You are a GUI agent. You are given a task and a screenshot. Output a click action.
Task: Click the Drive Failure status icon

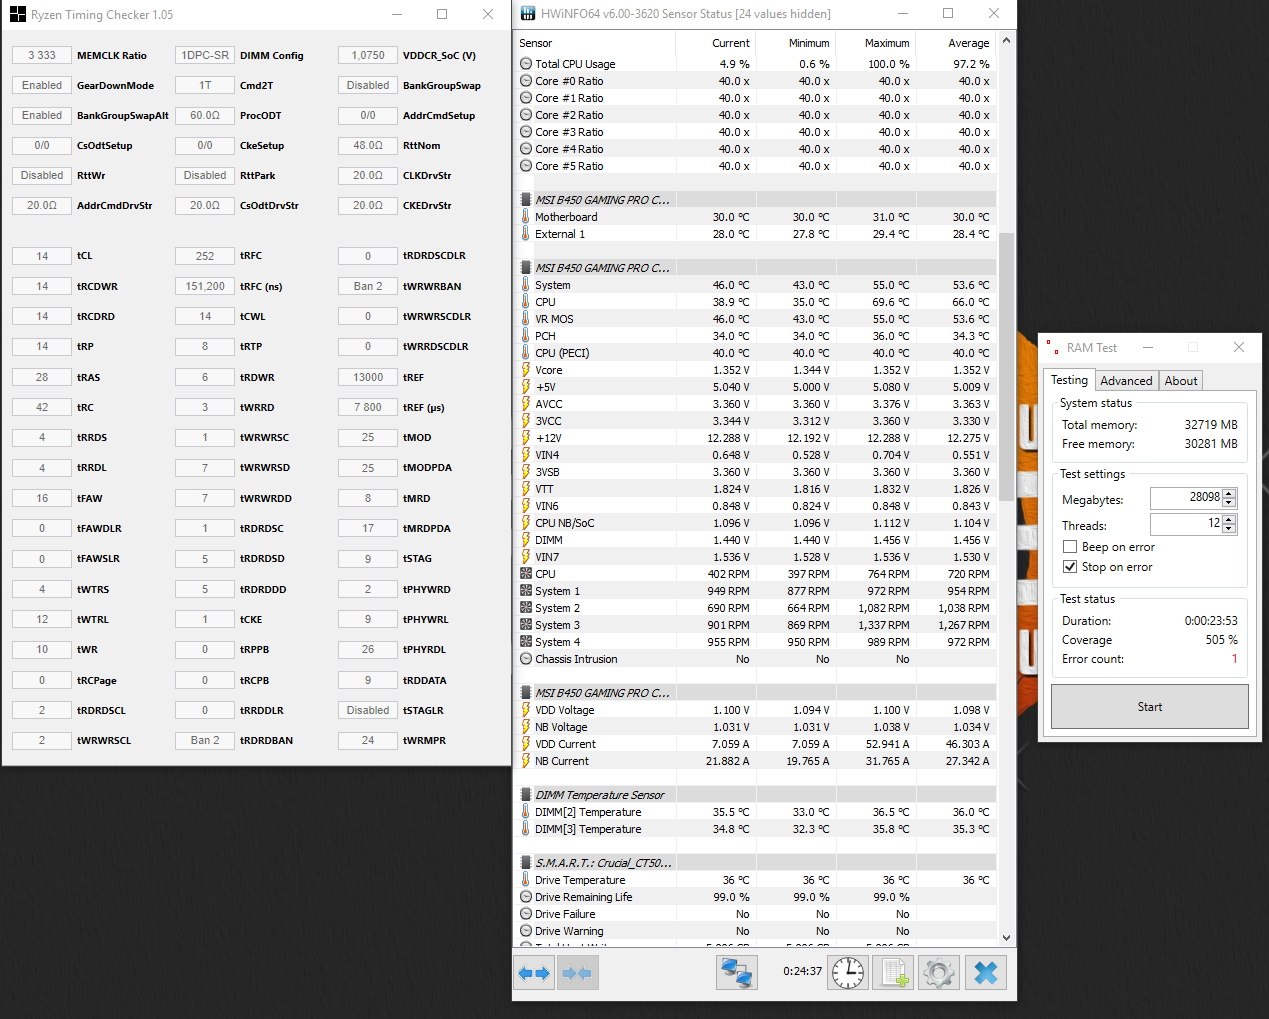(x=526, y=914)
